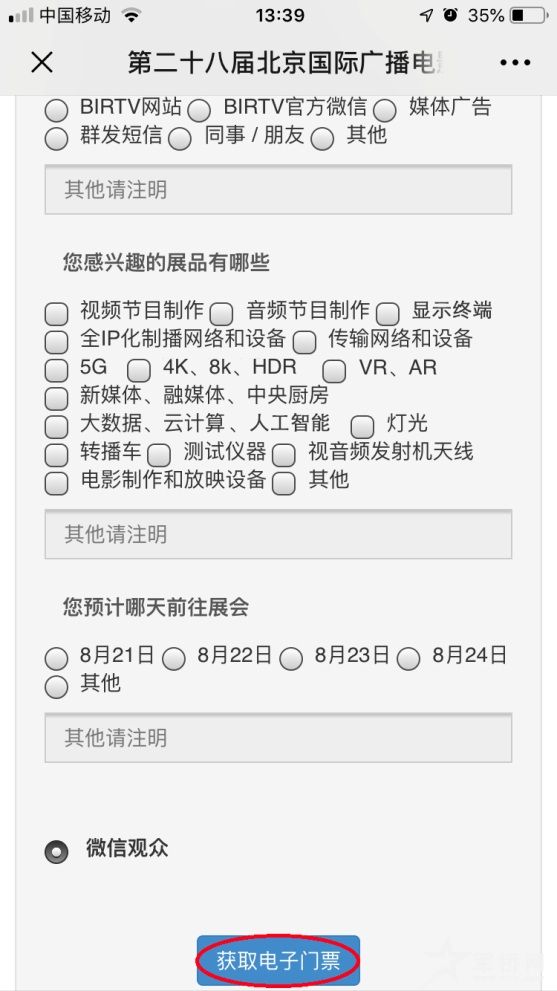The width and height of the screenshot is (557, 991).
Task: Click the 获取电子门票 button
Action: pos(278,961)
